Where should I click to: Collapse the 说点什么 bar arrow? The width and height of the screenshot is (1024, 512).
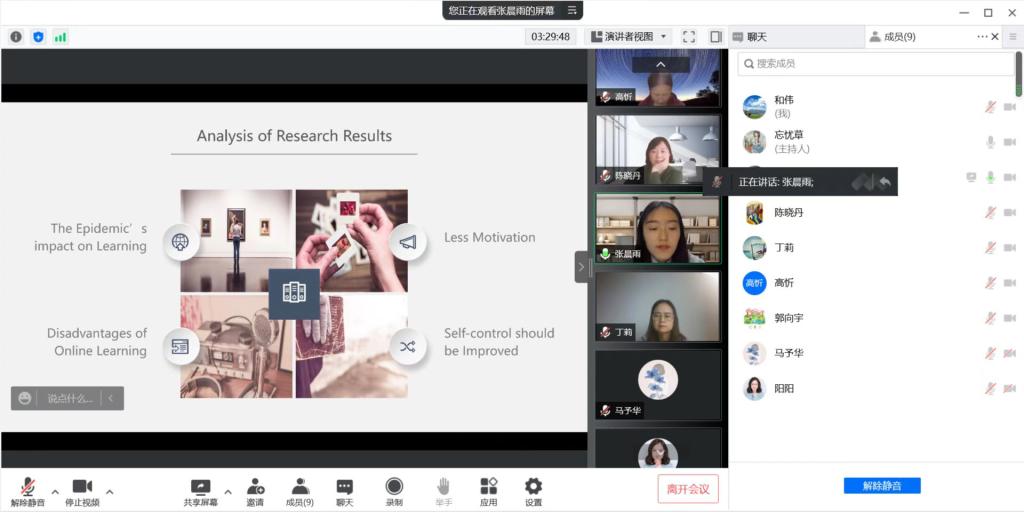(x=111, y=398)
